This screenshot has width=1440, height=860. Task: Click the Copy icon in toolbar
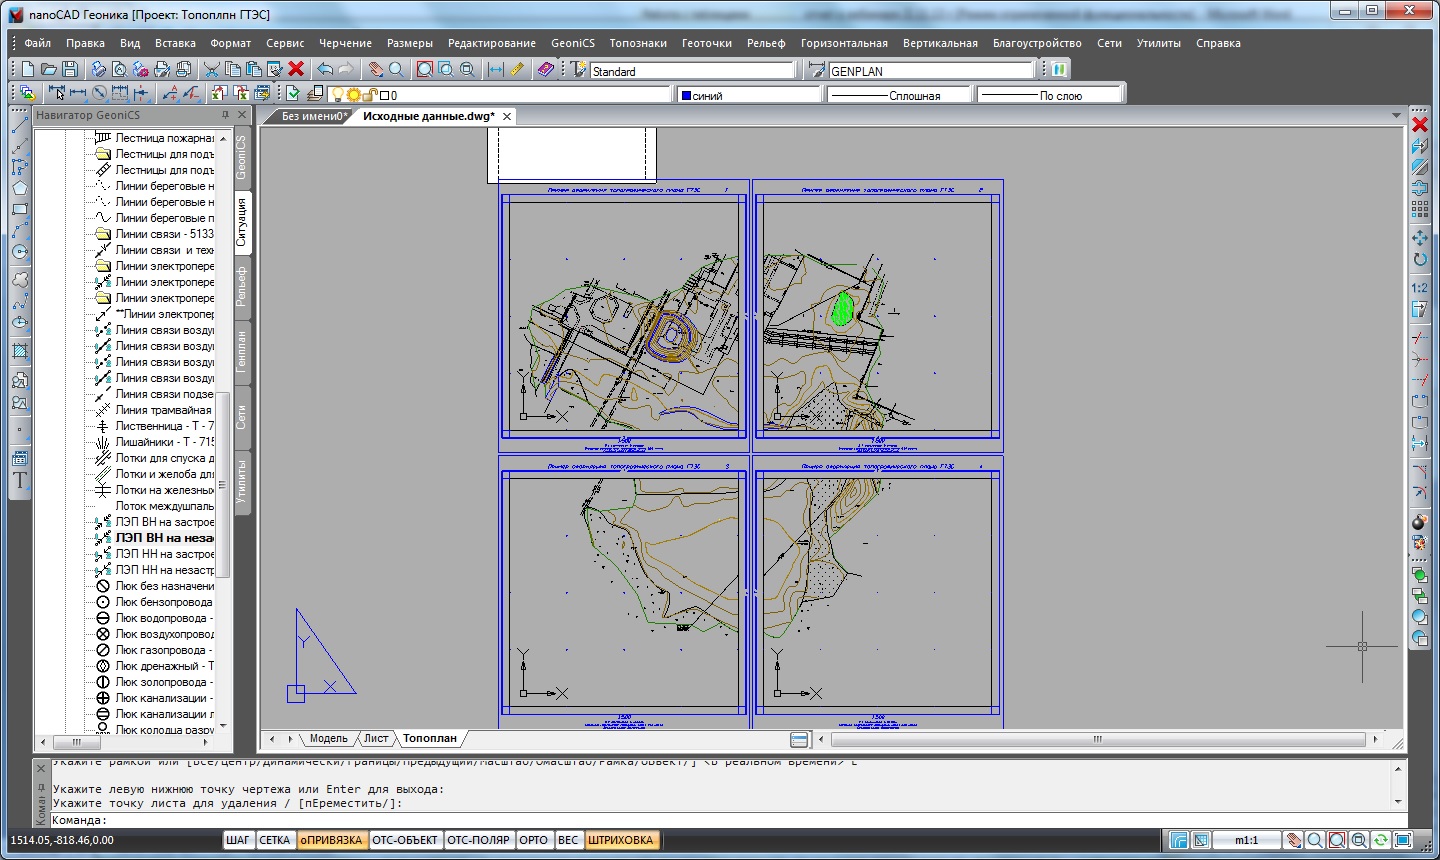click(x=233, y=69)
